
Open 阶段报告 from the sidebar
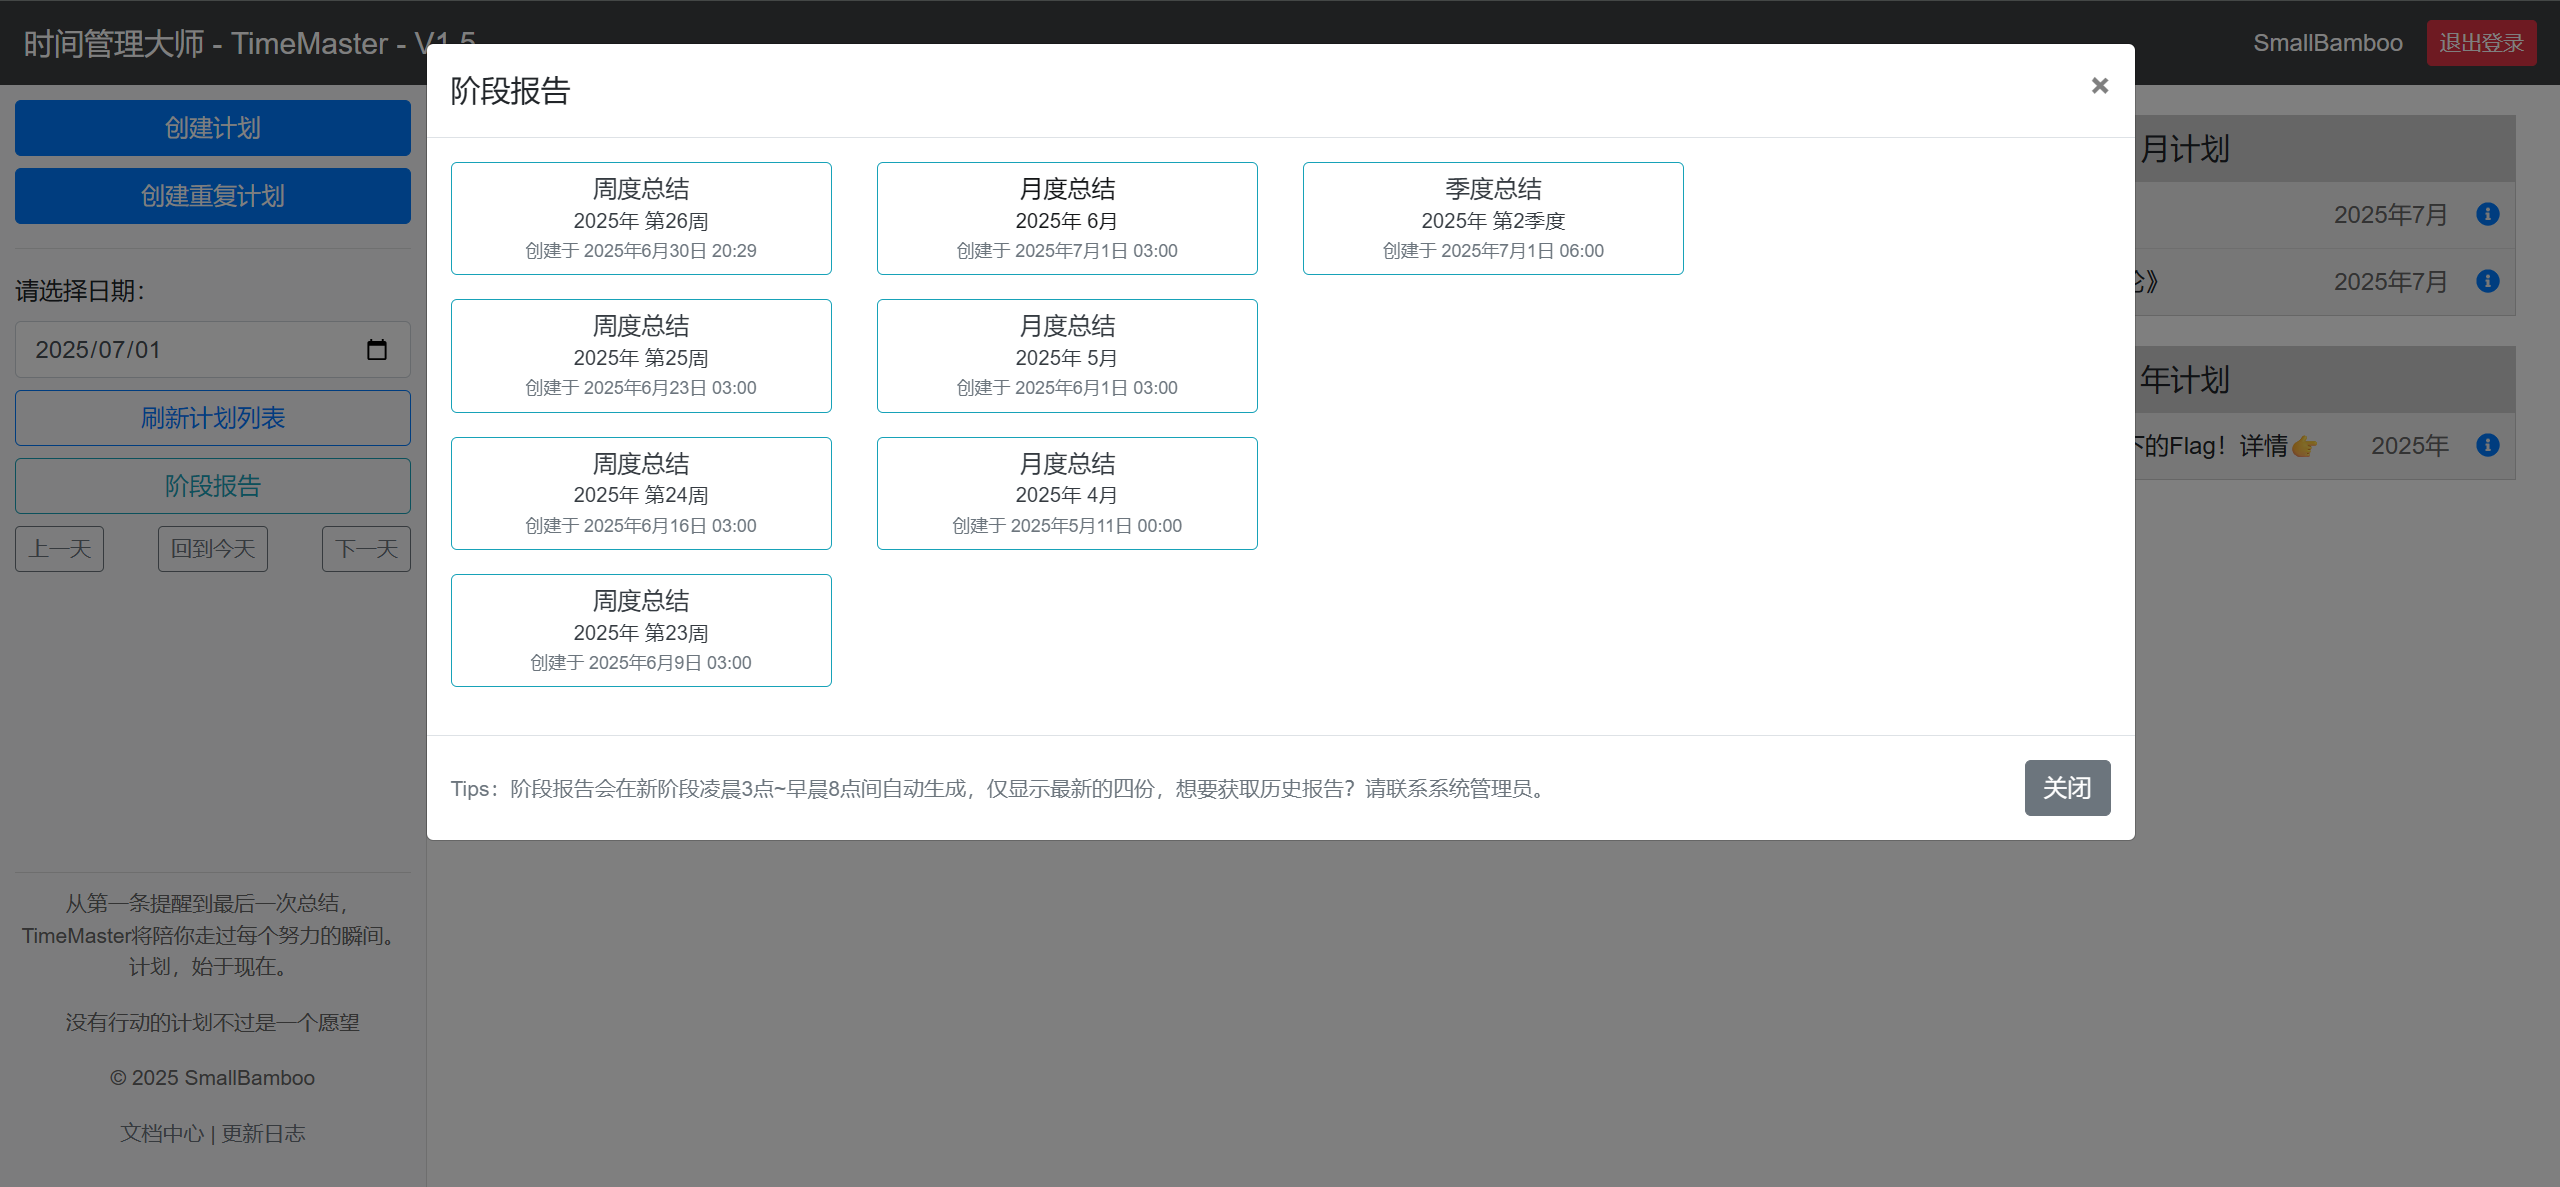pos(212,485)
